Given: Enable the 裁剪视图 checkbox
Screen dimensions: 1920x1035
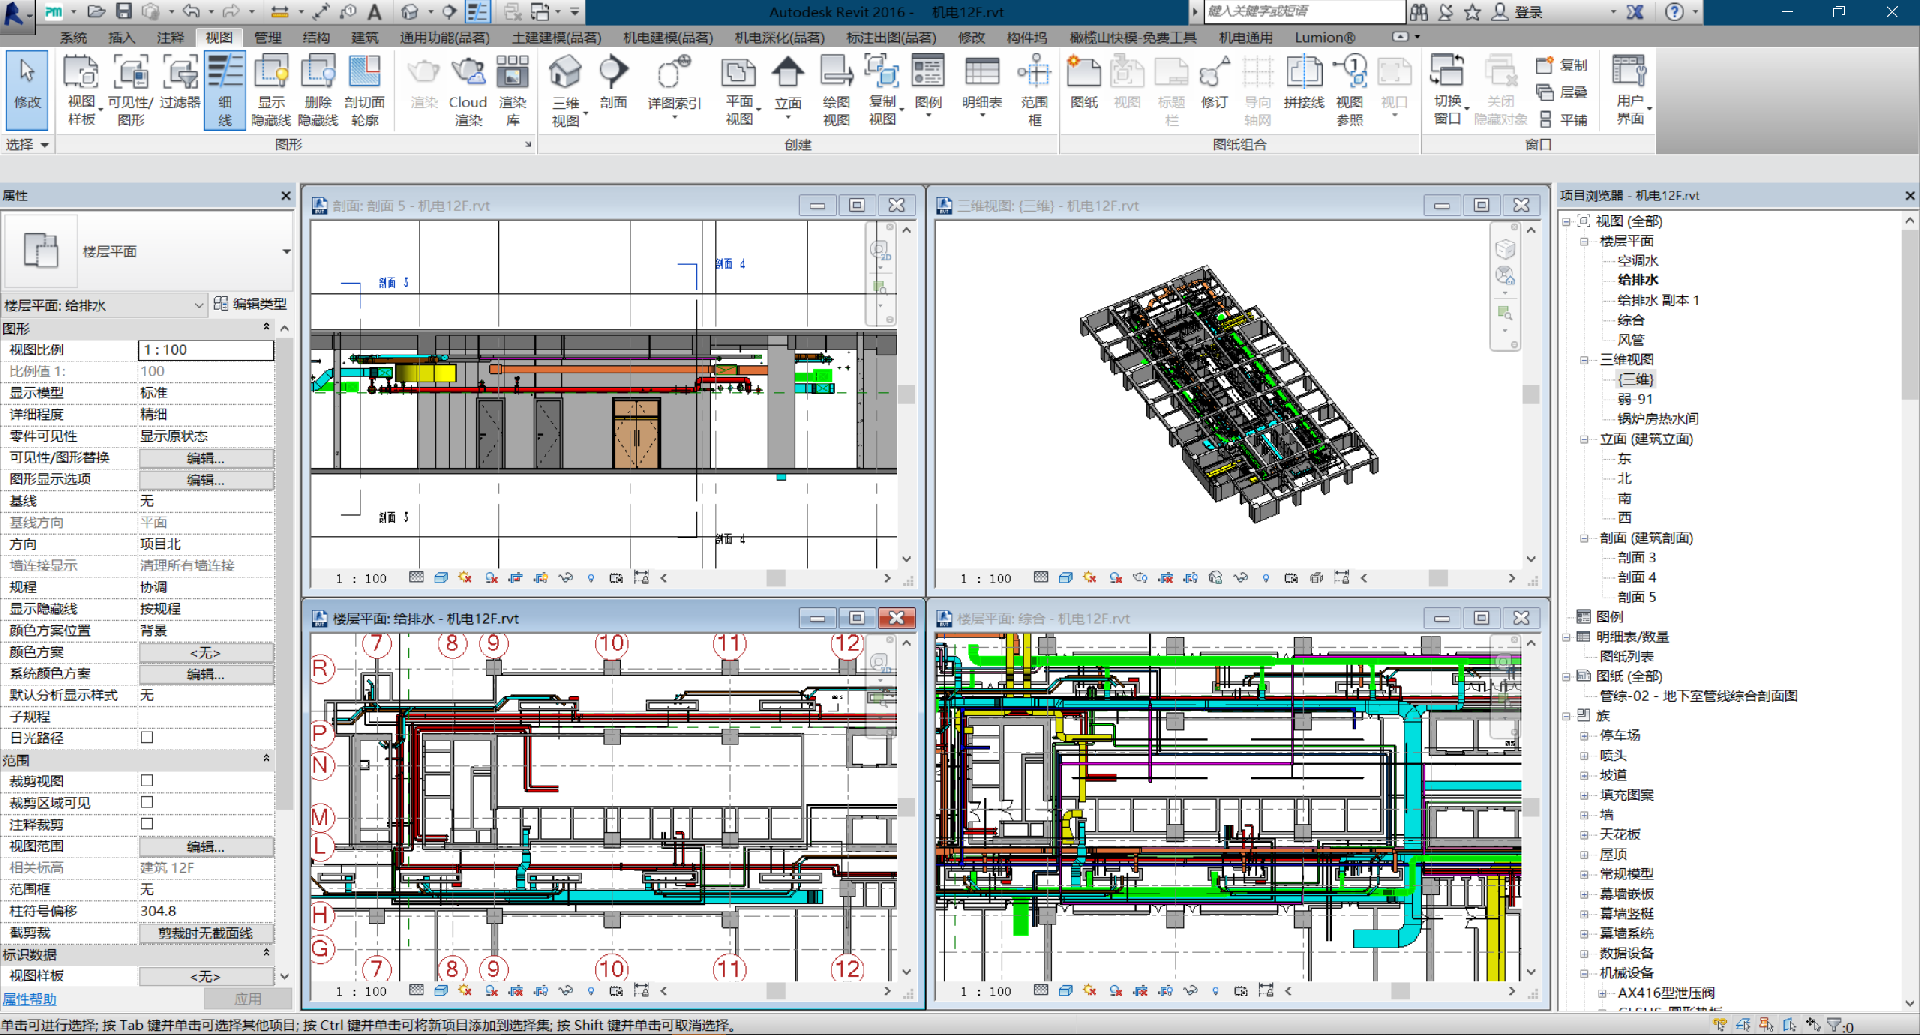Looking at the screenshot, I should tap(147, 781).
